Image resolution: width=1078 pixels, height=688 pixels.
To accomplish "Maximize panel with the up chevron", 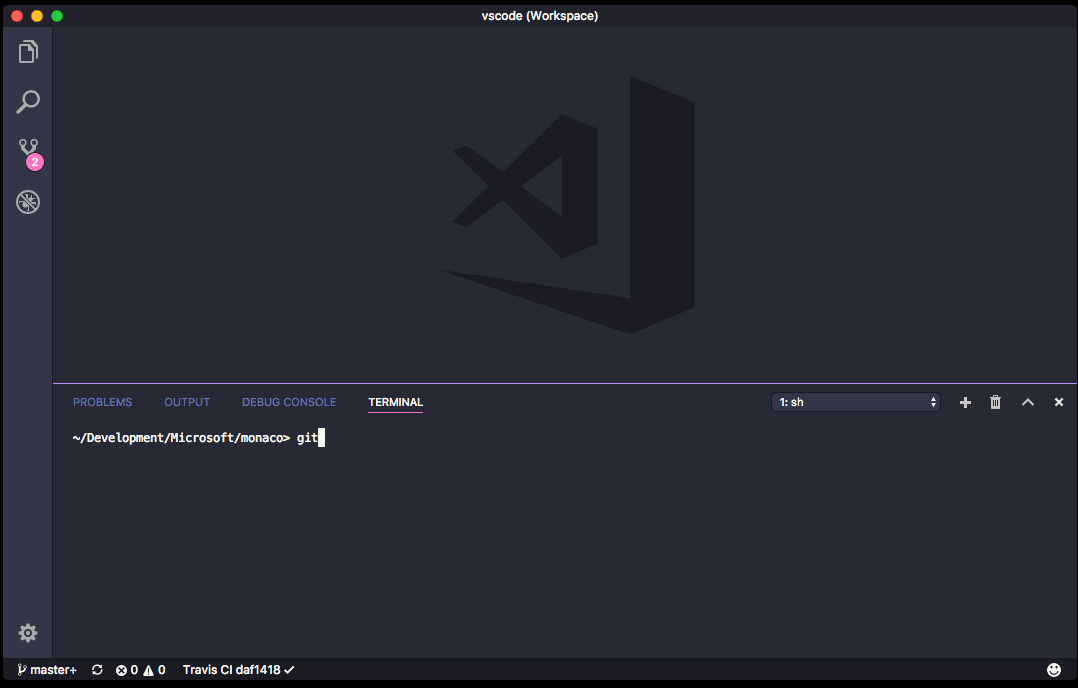I will 1028,403.
